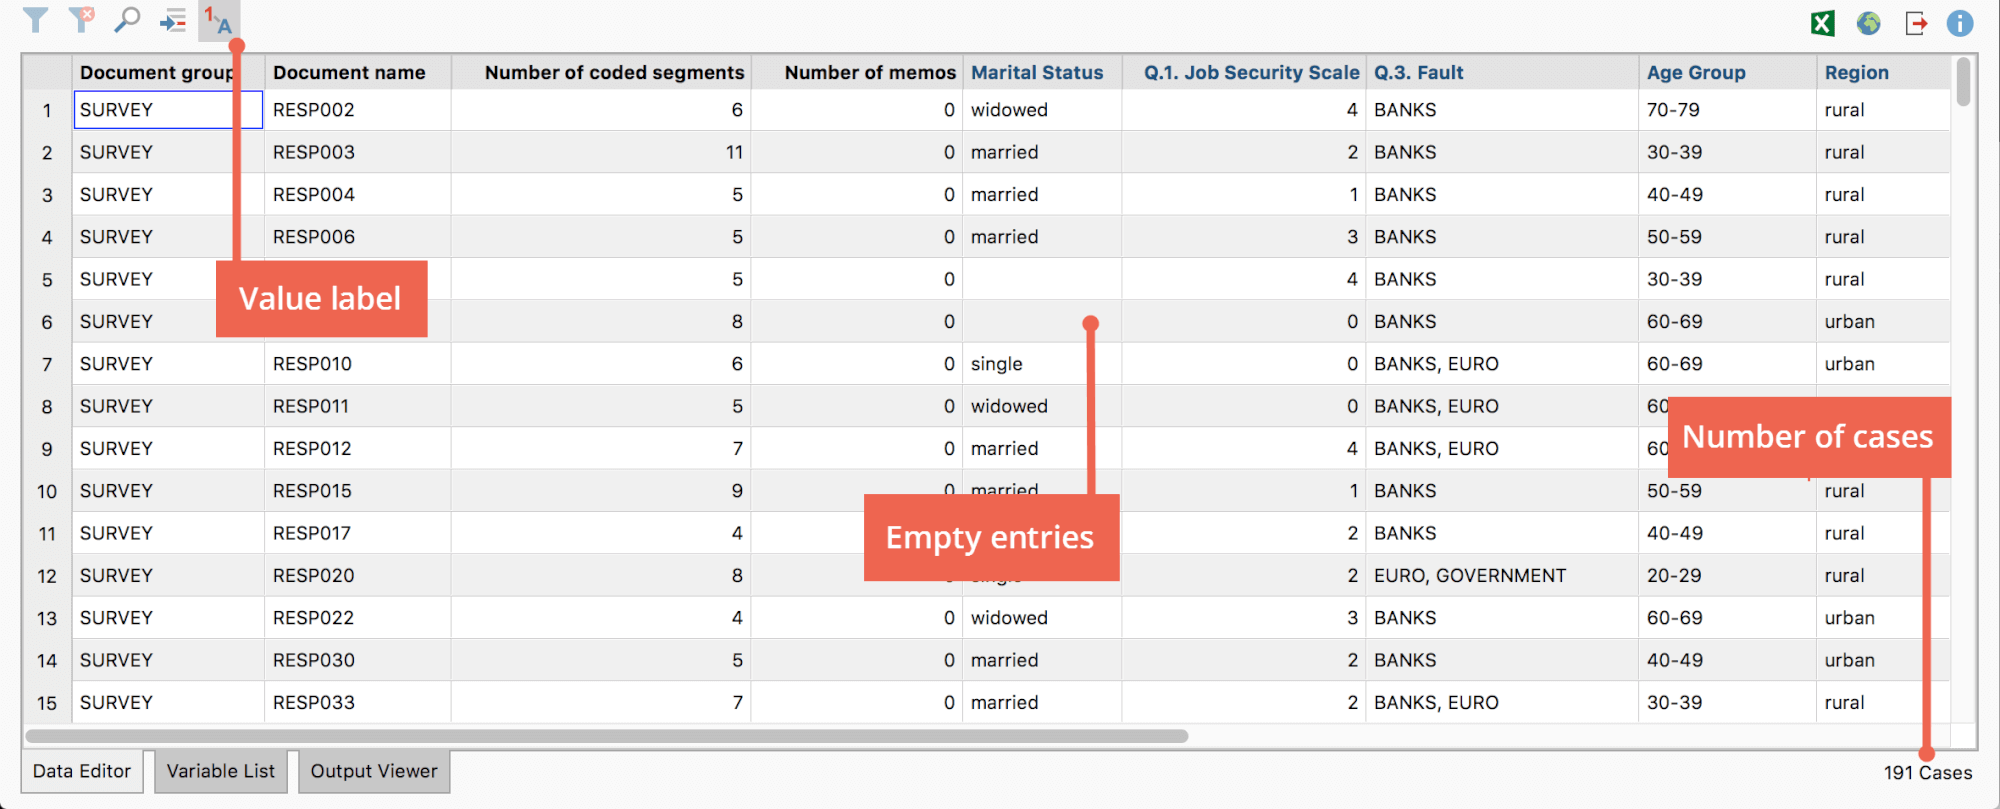Click the Region column header
Viewport: 2000px width, 809px height.
1883,72
